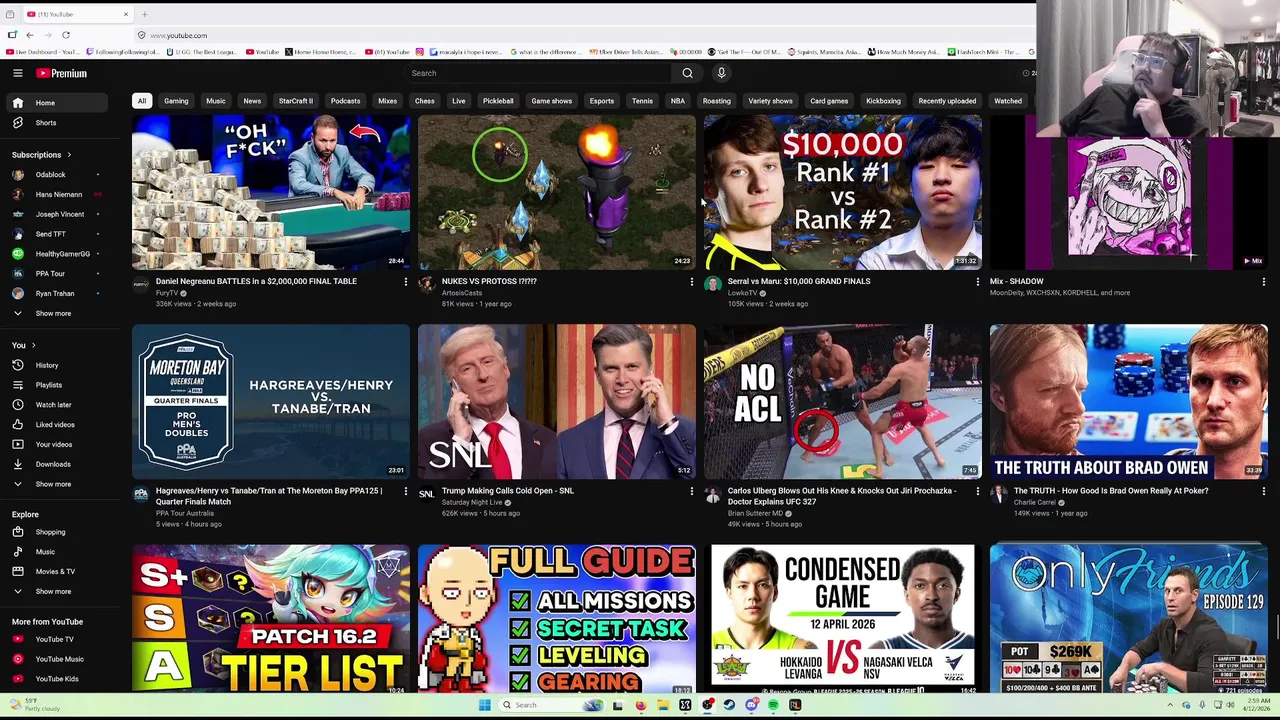Click the YouTube search input field
The image size is (1280, 720).
point(539,73)
